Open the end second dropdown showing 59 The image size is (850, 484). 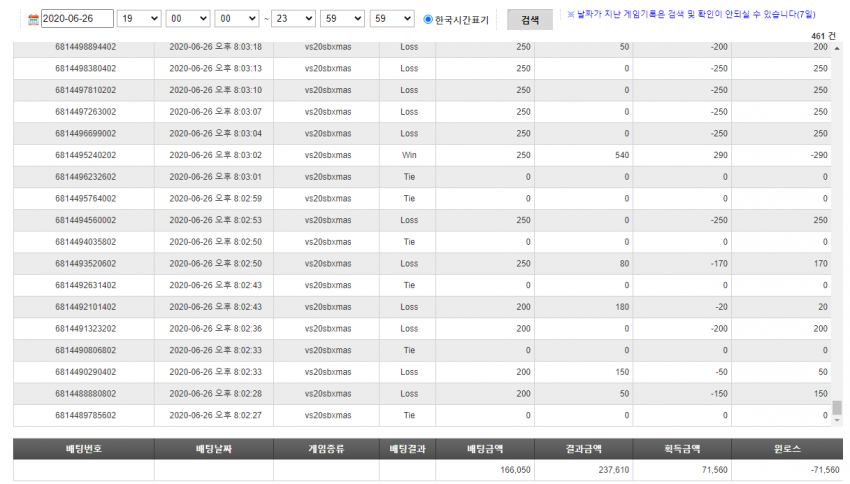391,18
